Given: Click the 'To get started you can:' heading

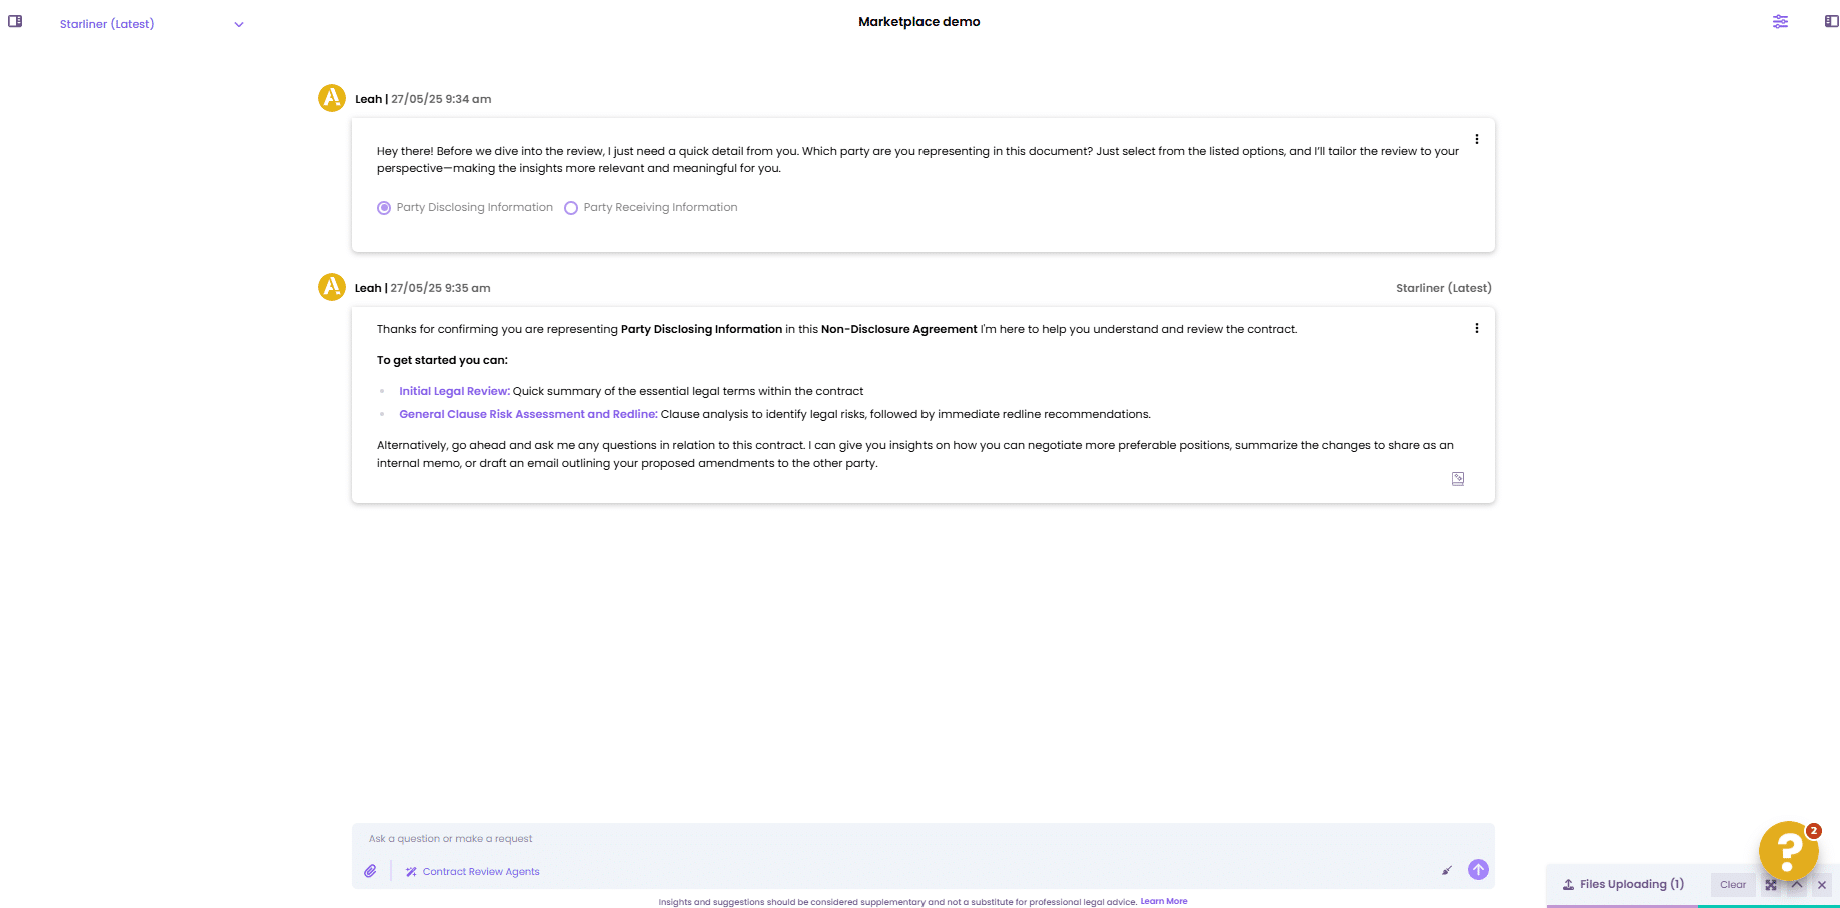Looking at the screenshot, I should click(x=442, y=360).
